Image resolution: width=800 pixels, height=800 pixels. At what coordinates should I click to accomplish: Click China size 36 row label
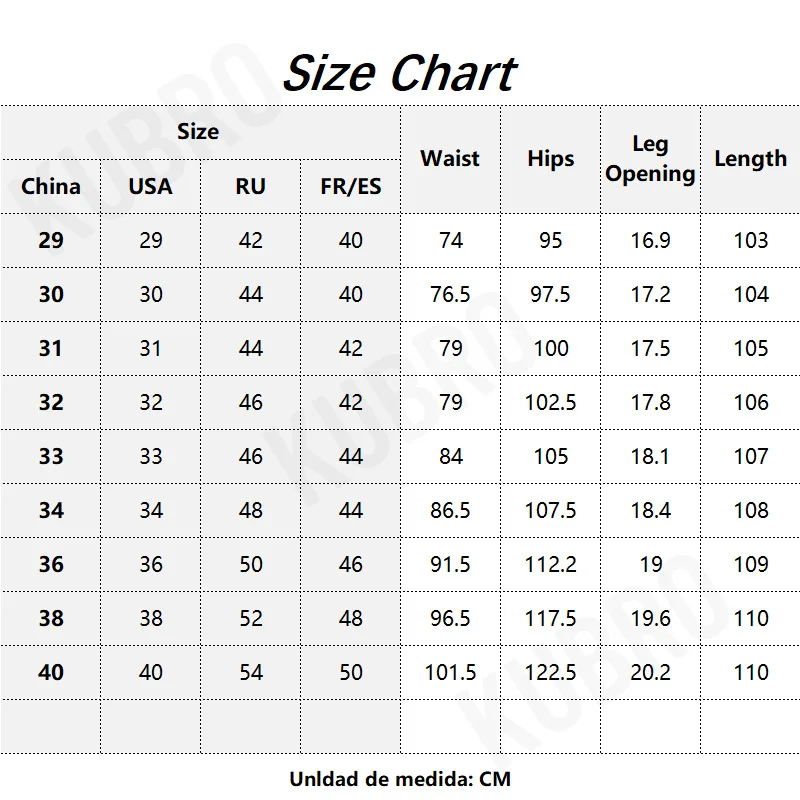(51, 564)
